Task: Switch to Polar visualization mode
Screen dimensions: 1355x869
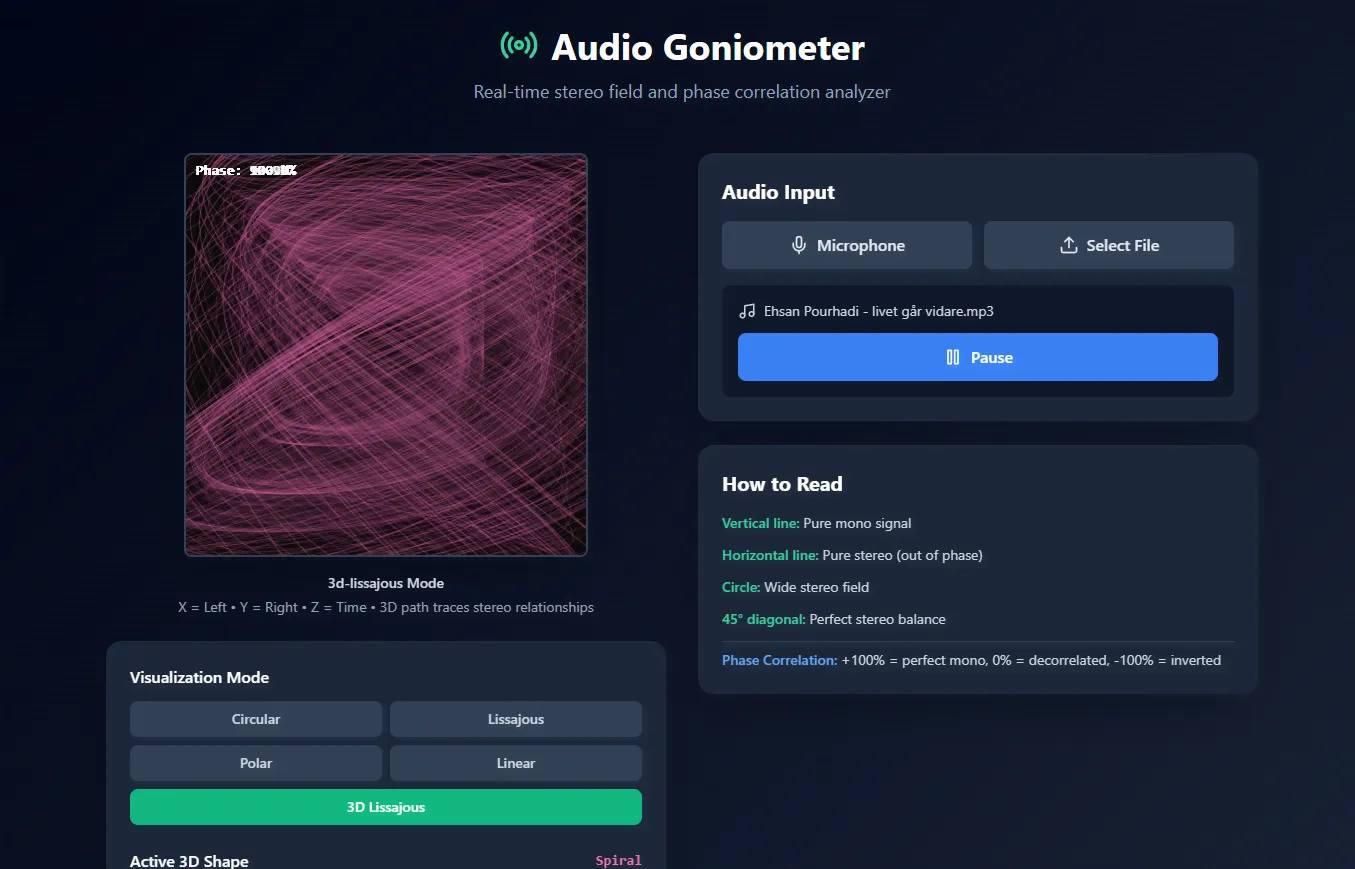Action: [255, 762]
